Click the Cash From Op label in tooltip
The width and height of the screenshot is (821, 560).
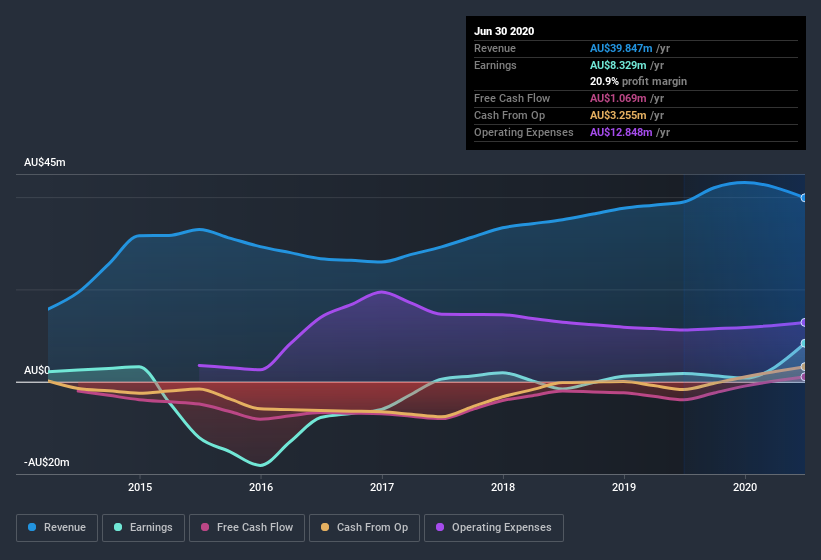[509, 115]
